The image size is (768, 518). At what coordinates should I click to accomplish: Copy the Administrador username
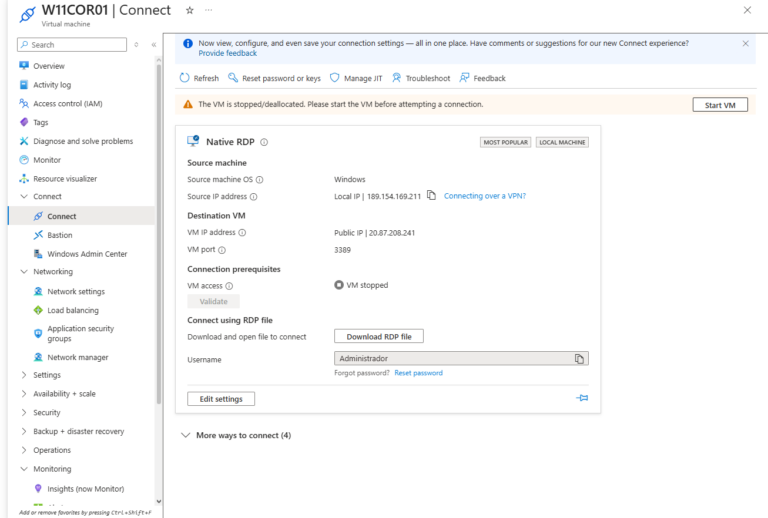click(x=579, y=359)
